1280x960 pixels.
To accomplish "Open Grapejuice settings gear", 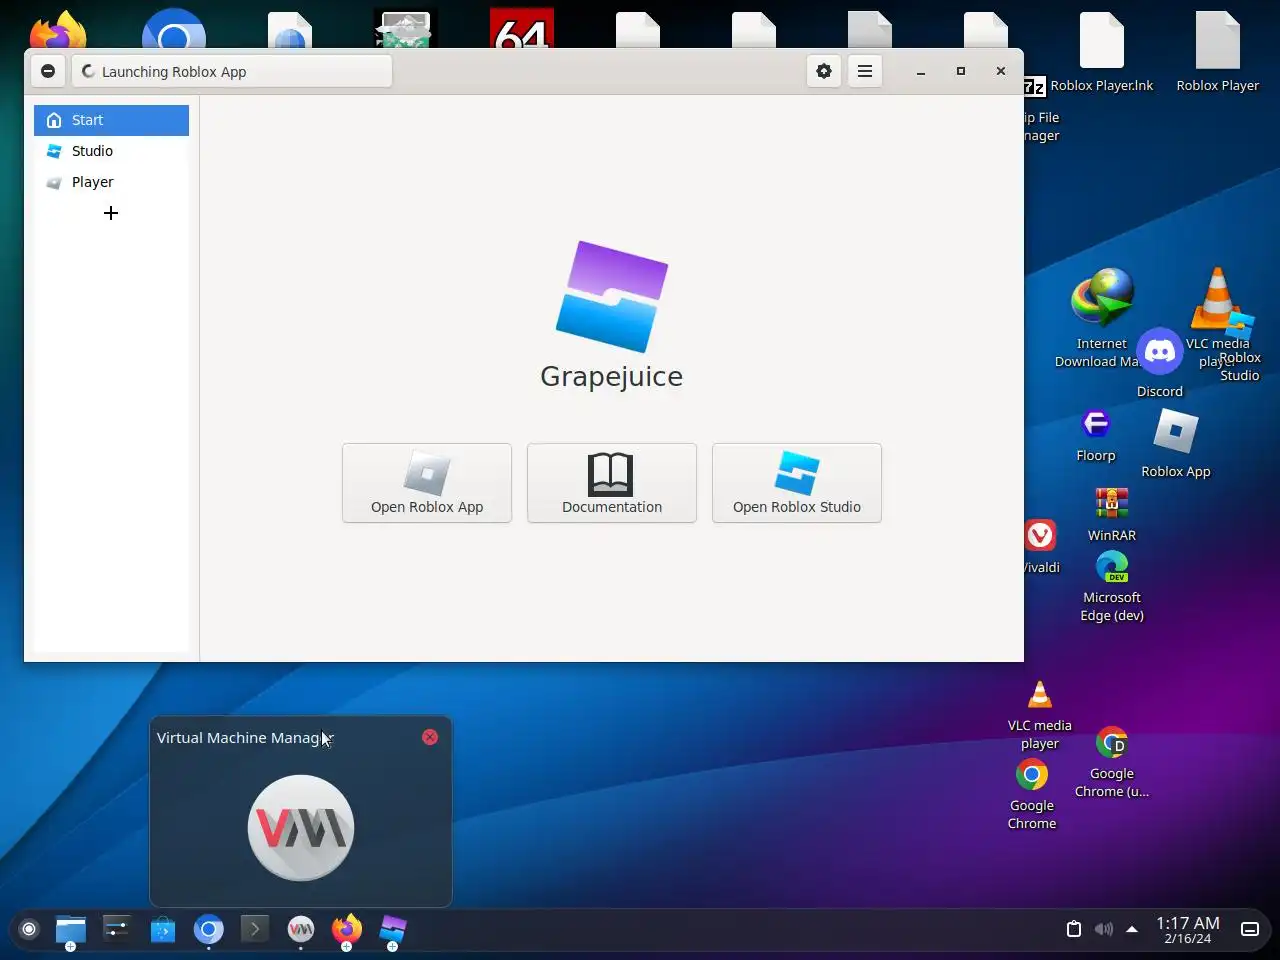I will point(824,71).
